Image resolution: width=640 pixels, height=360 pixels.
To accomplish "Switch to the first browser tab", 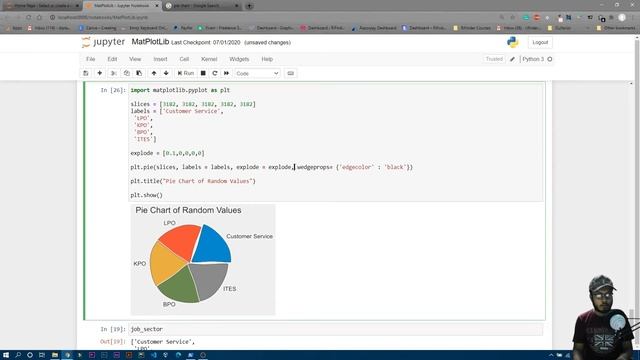I will click(x=42, y=6).
